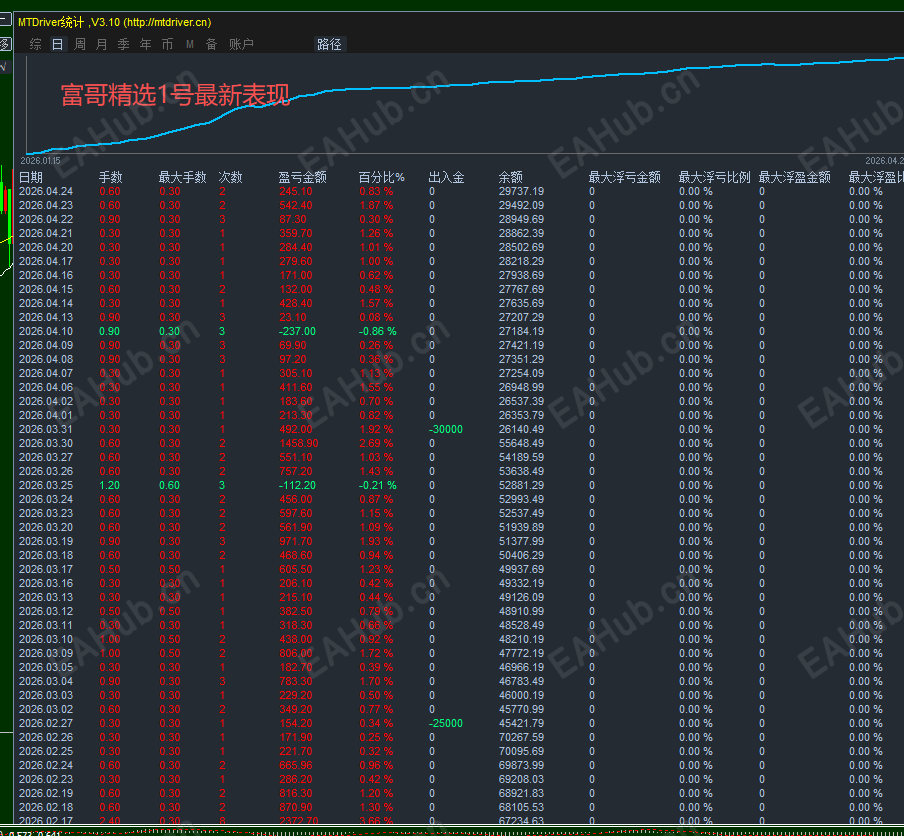Click the 1.87 % percentage cell
The width and height of the screenshot is (904, 836).
tap(376, 205)
